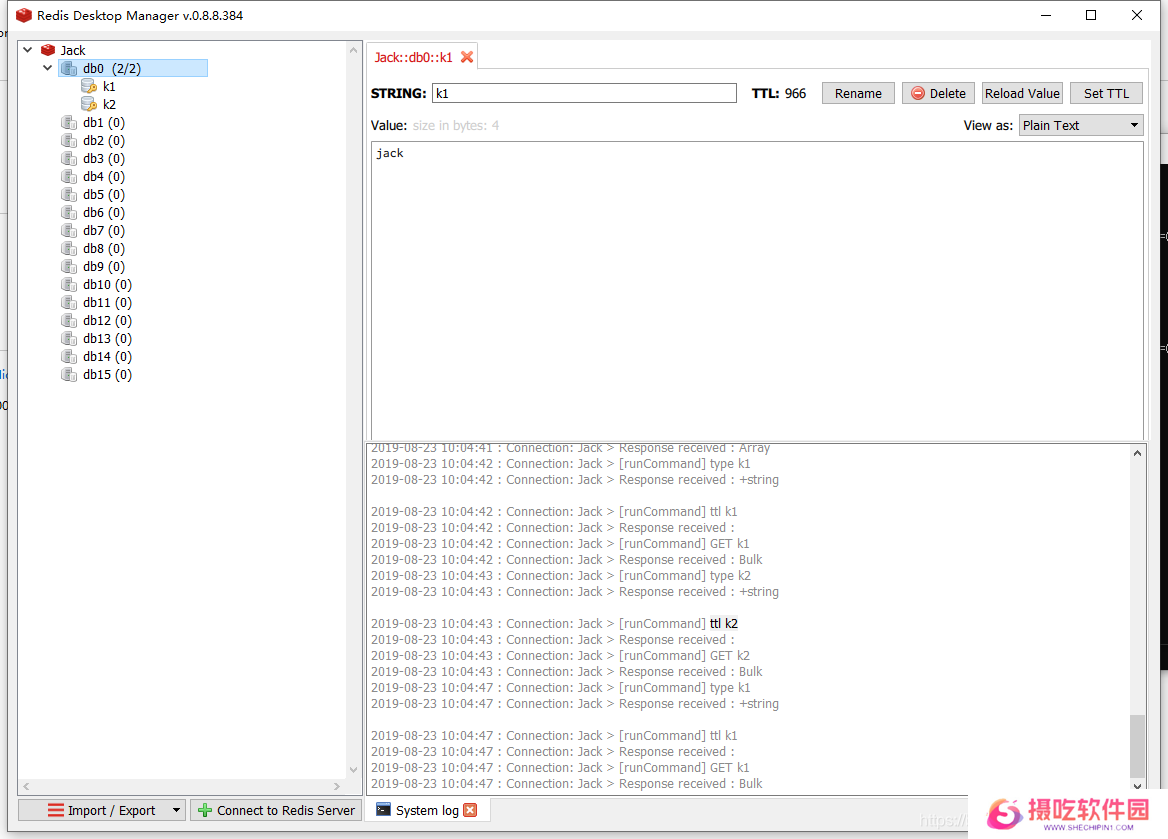Click the highlighted 'ttl k2' log text
Screen dimensions: 1168x839
click(x=723, y=624)
